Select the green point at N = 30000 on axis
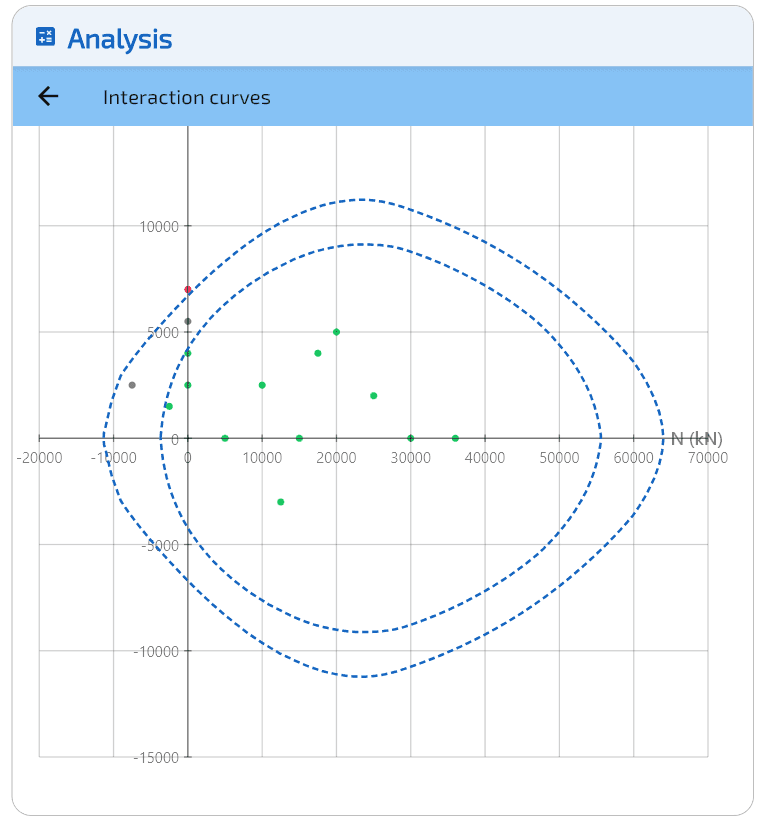 (410, 438)
